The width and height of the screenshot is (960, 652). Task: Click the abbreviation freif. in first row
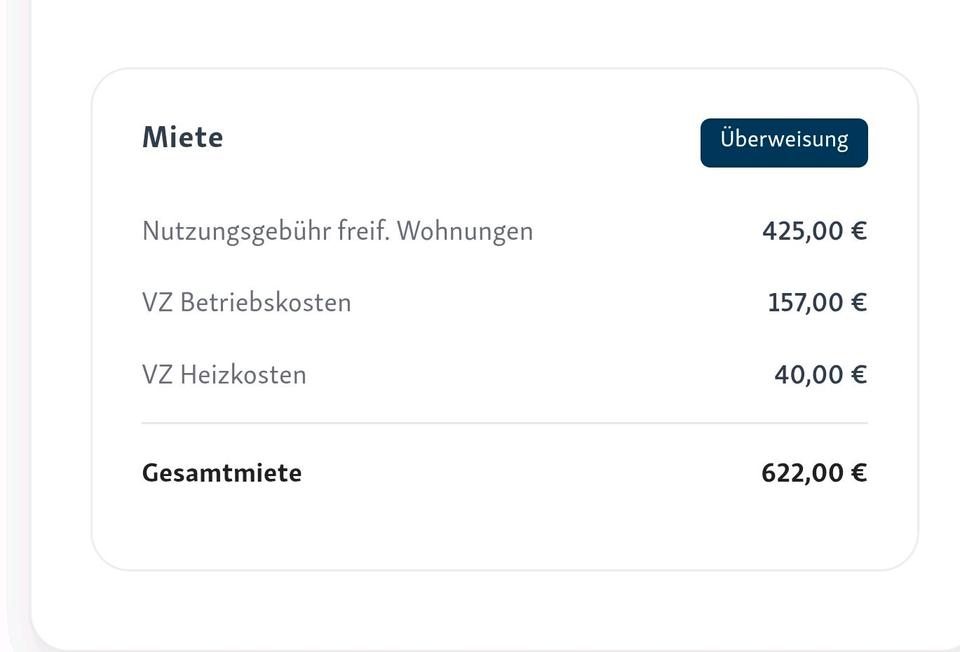(x=363, y=232)
